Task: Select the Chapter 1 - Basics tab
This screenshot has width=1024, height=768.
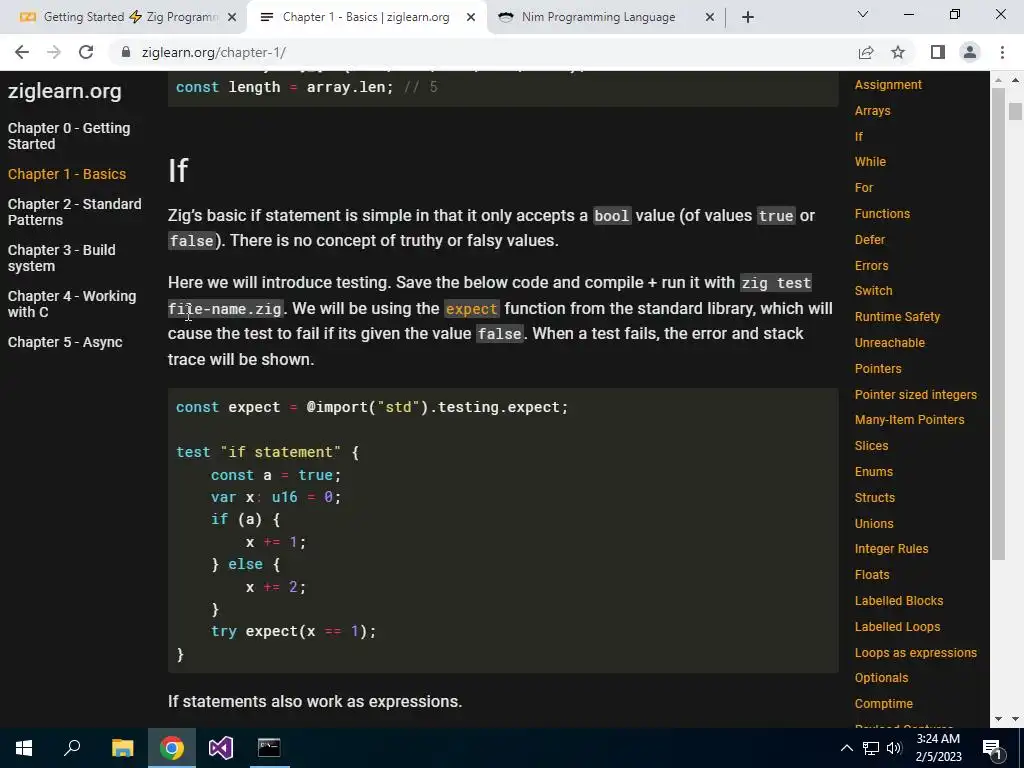Action: click(366, 17)
